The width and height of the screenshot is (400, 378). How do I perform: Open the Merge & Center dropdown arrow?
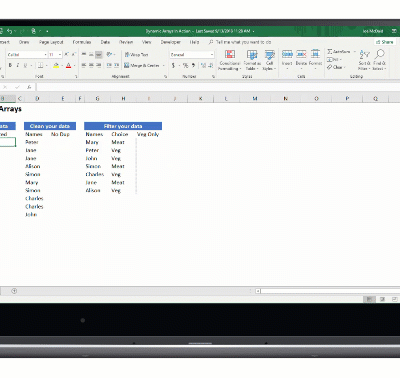click(x=164, y=66)
